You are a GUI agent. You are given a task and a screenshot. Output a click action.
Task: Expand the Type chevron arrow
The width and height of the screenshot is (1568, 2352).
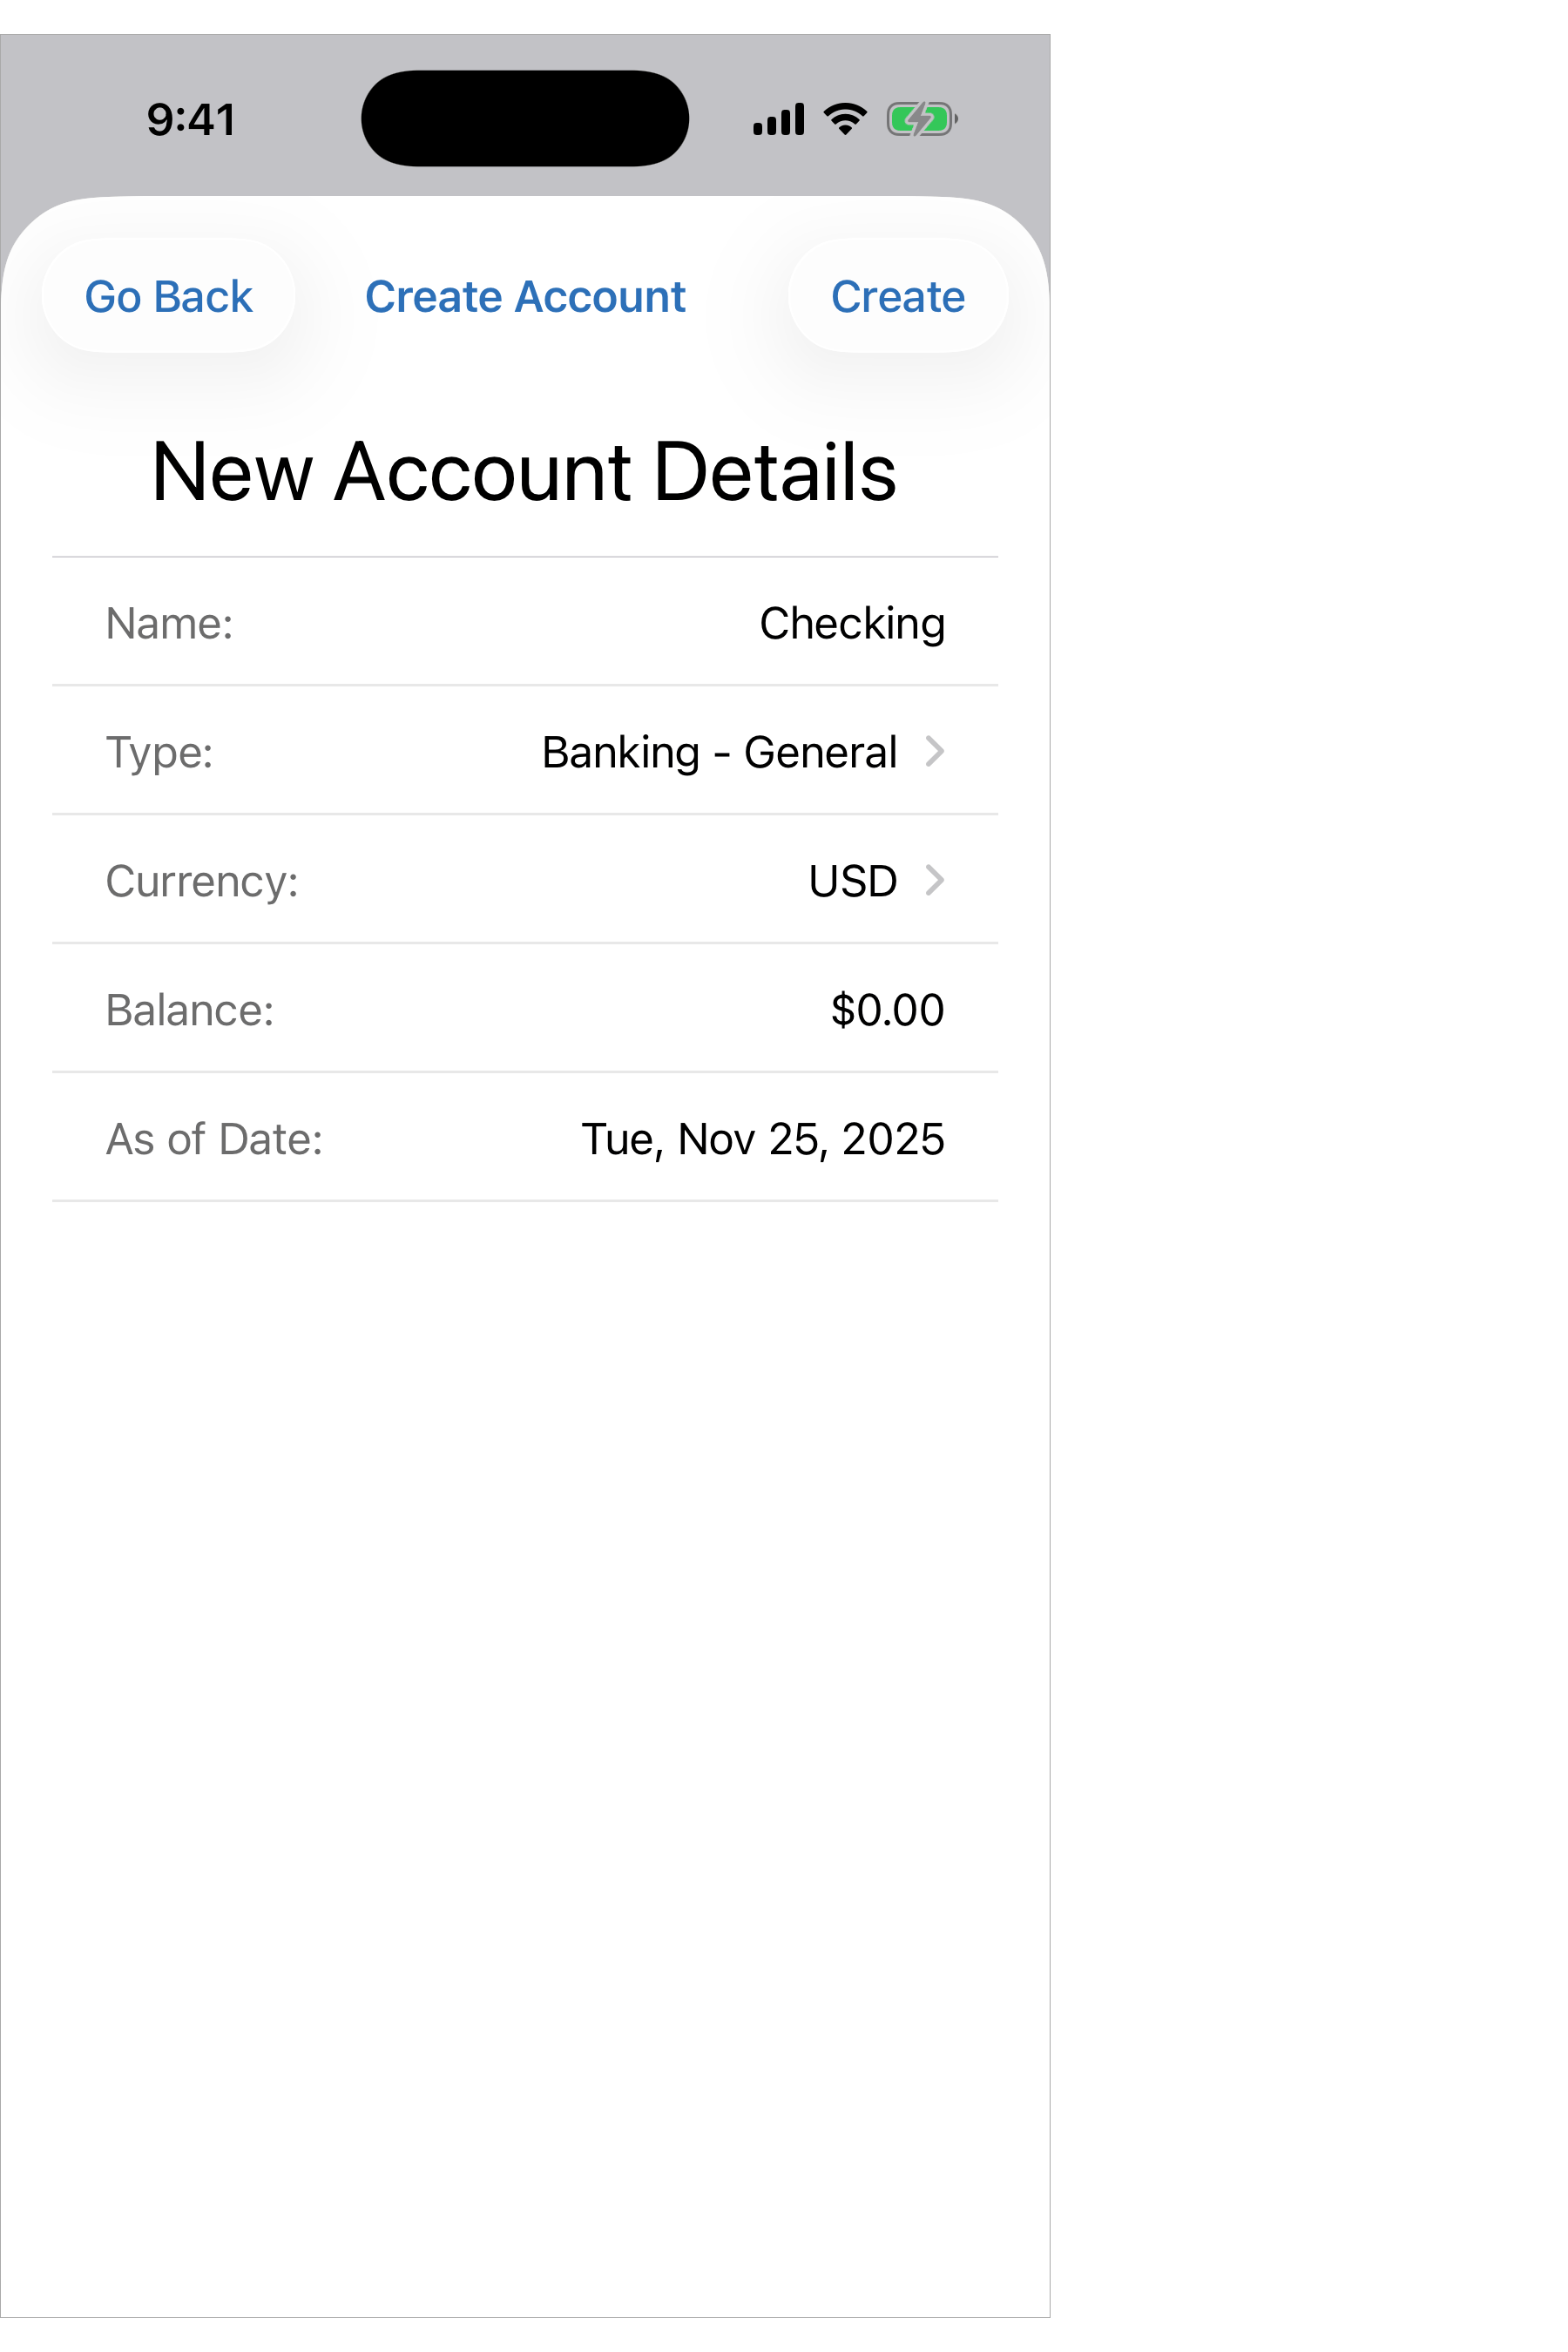click(x=935, y=752)
